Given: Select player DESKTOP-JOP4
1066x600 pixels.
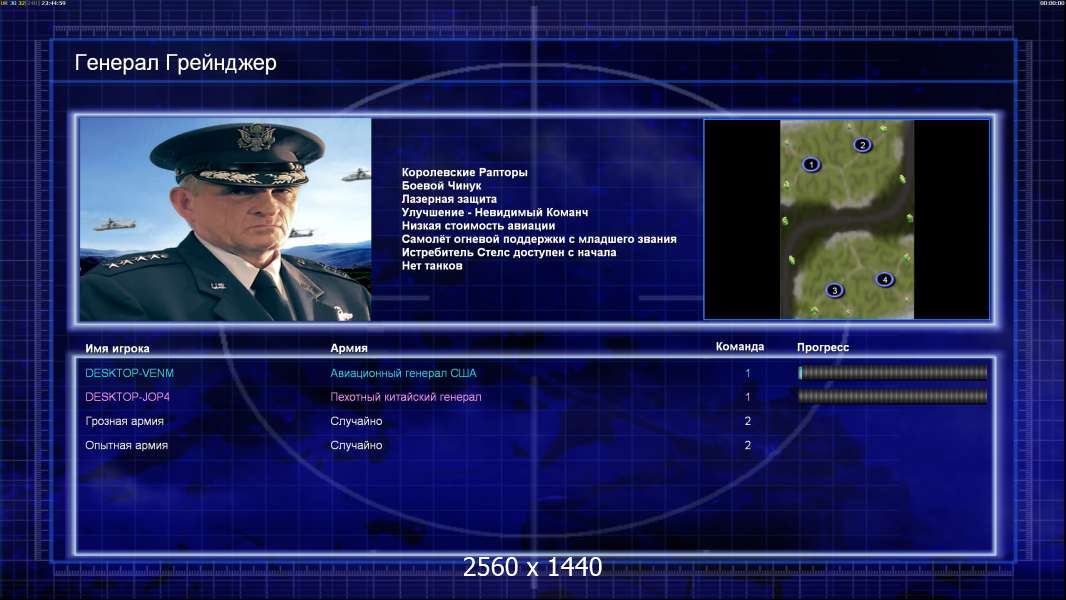Looking at the screenshot, I should point(127,397).
